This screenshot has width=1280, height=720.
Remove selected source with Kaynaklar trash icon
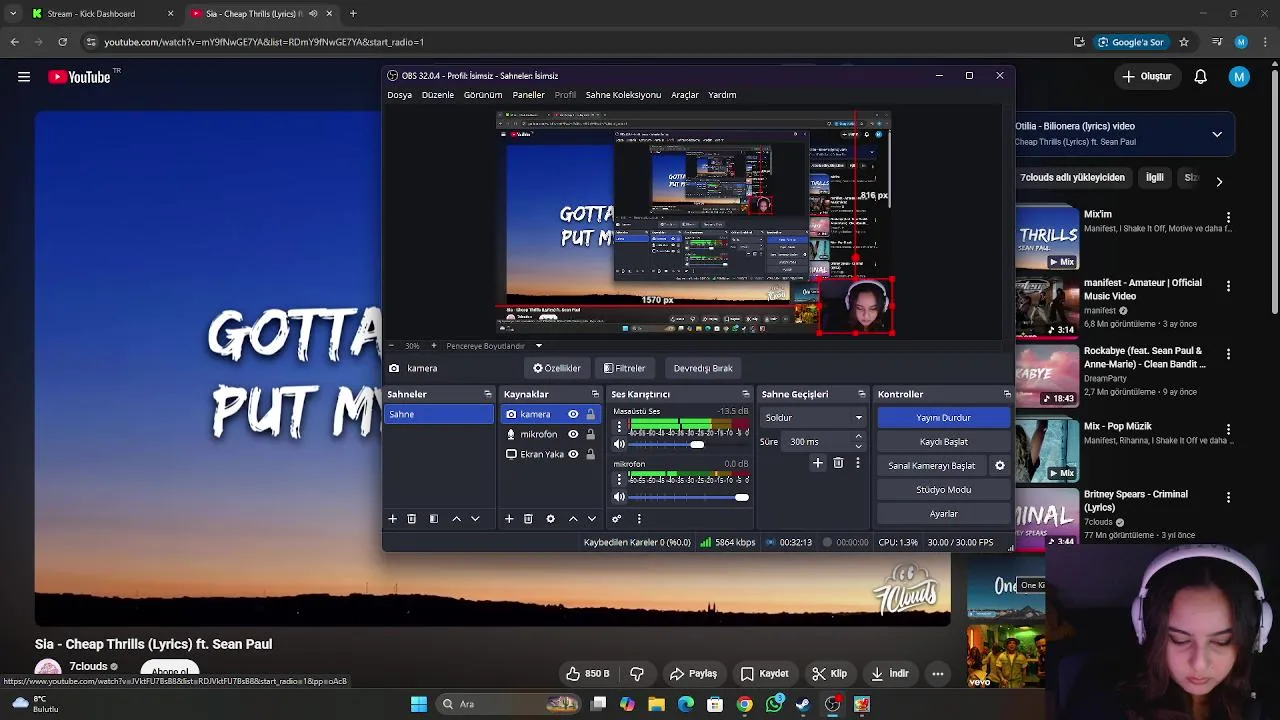528,519
